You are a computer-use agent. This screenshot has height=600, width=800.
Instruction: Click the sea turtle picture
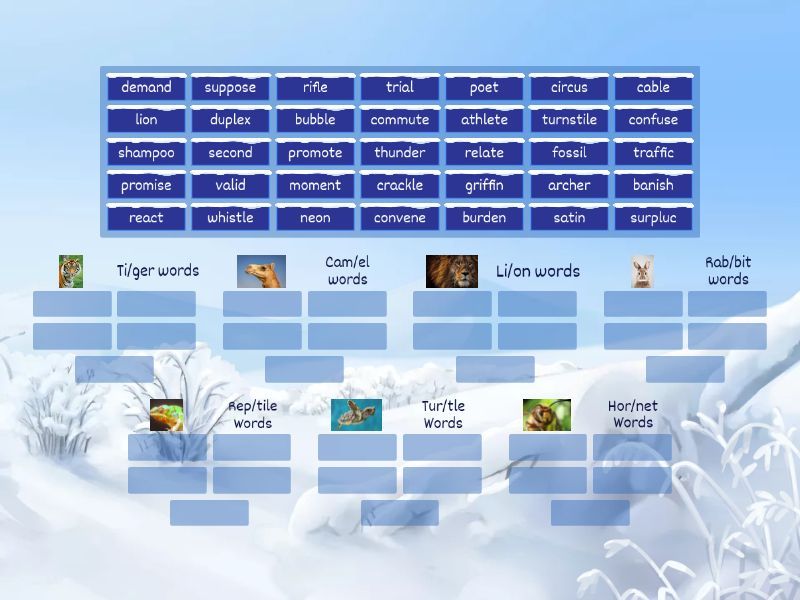[x=356, y=415]
